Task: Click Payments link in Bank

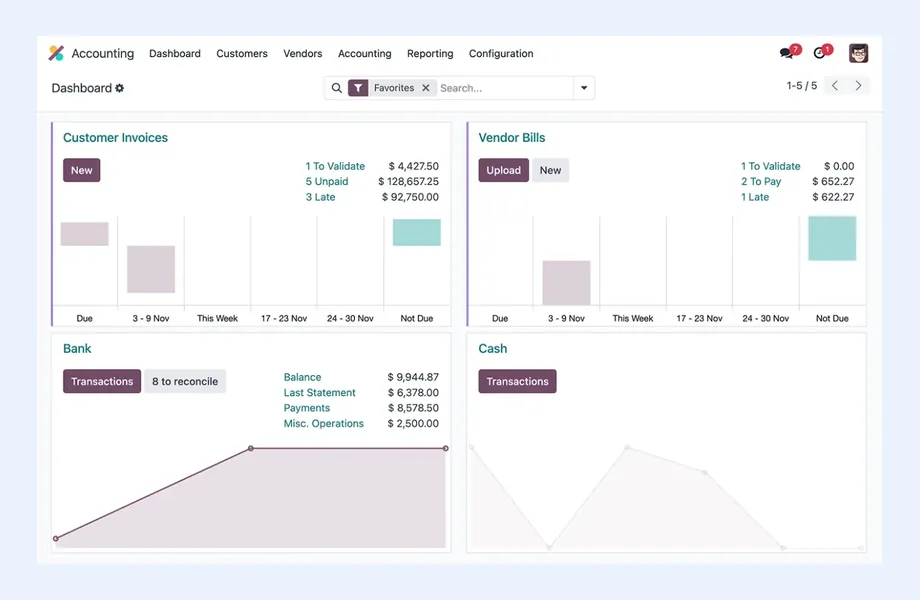Action: [x=307, y=408]
